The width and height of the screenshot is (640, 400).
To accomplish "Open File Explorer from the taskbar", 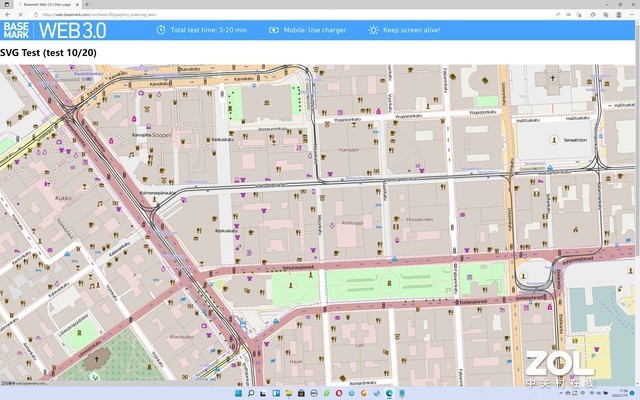I will pos(289,393).
